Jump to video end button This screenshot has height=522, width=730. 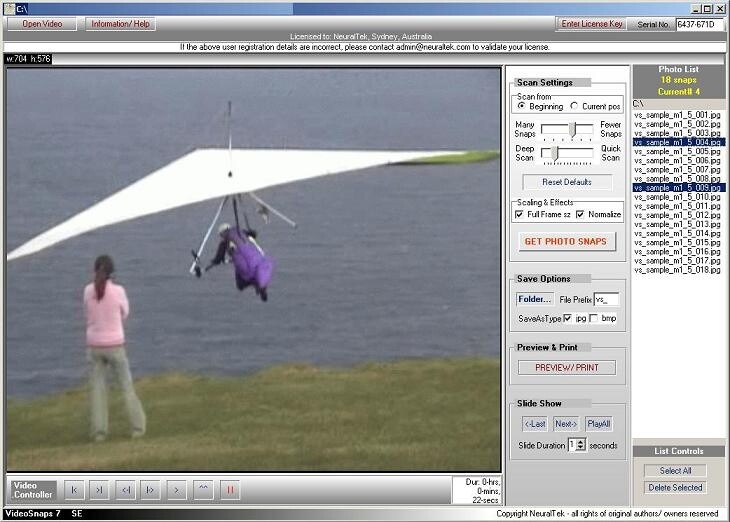point(99,490)
